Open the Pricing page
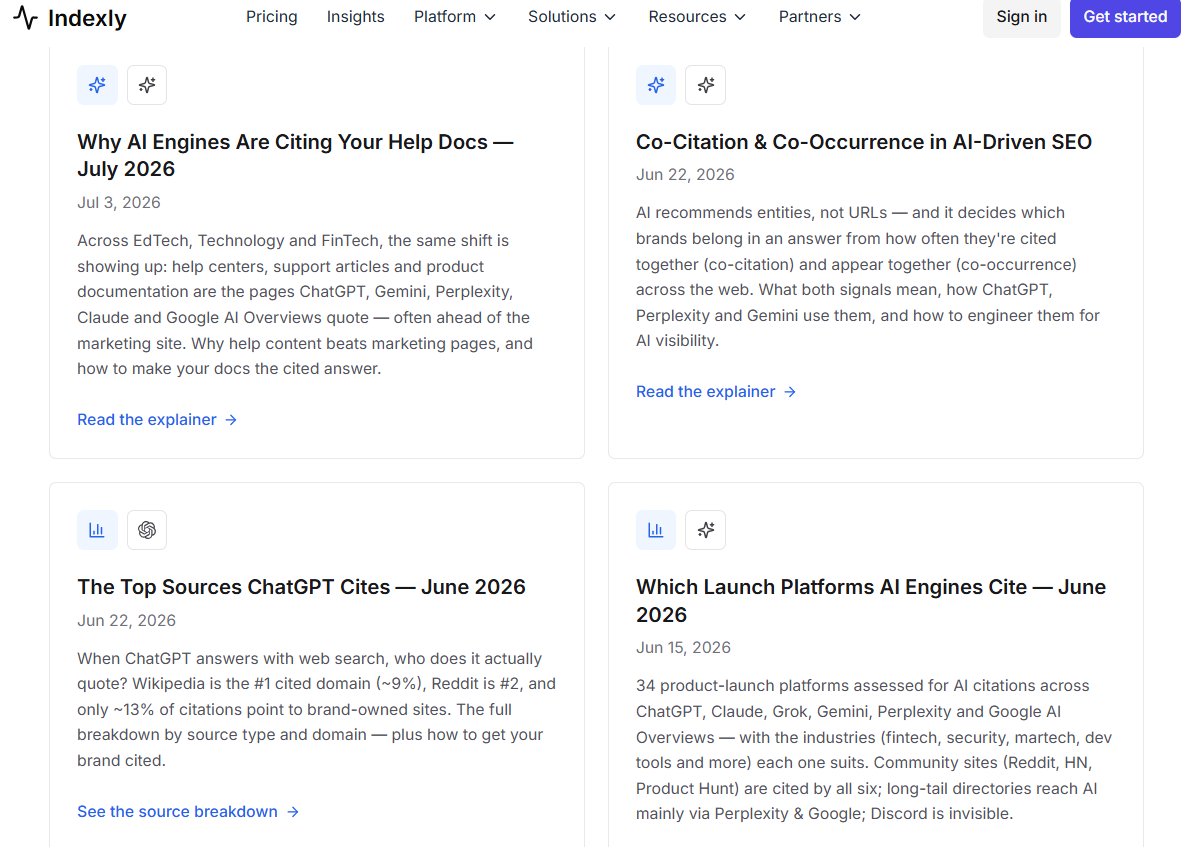This screenshot has height=847, width=1187. click(272, 17)
